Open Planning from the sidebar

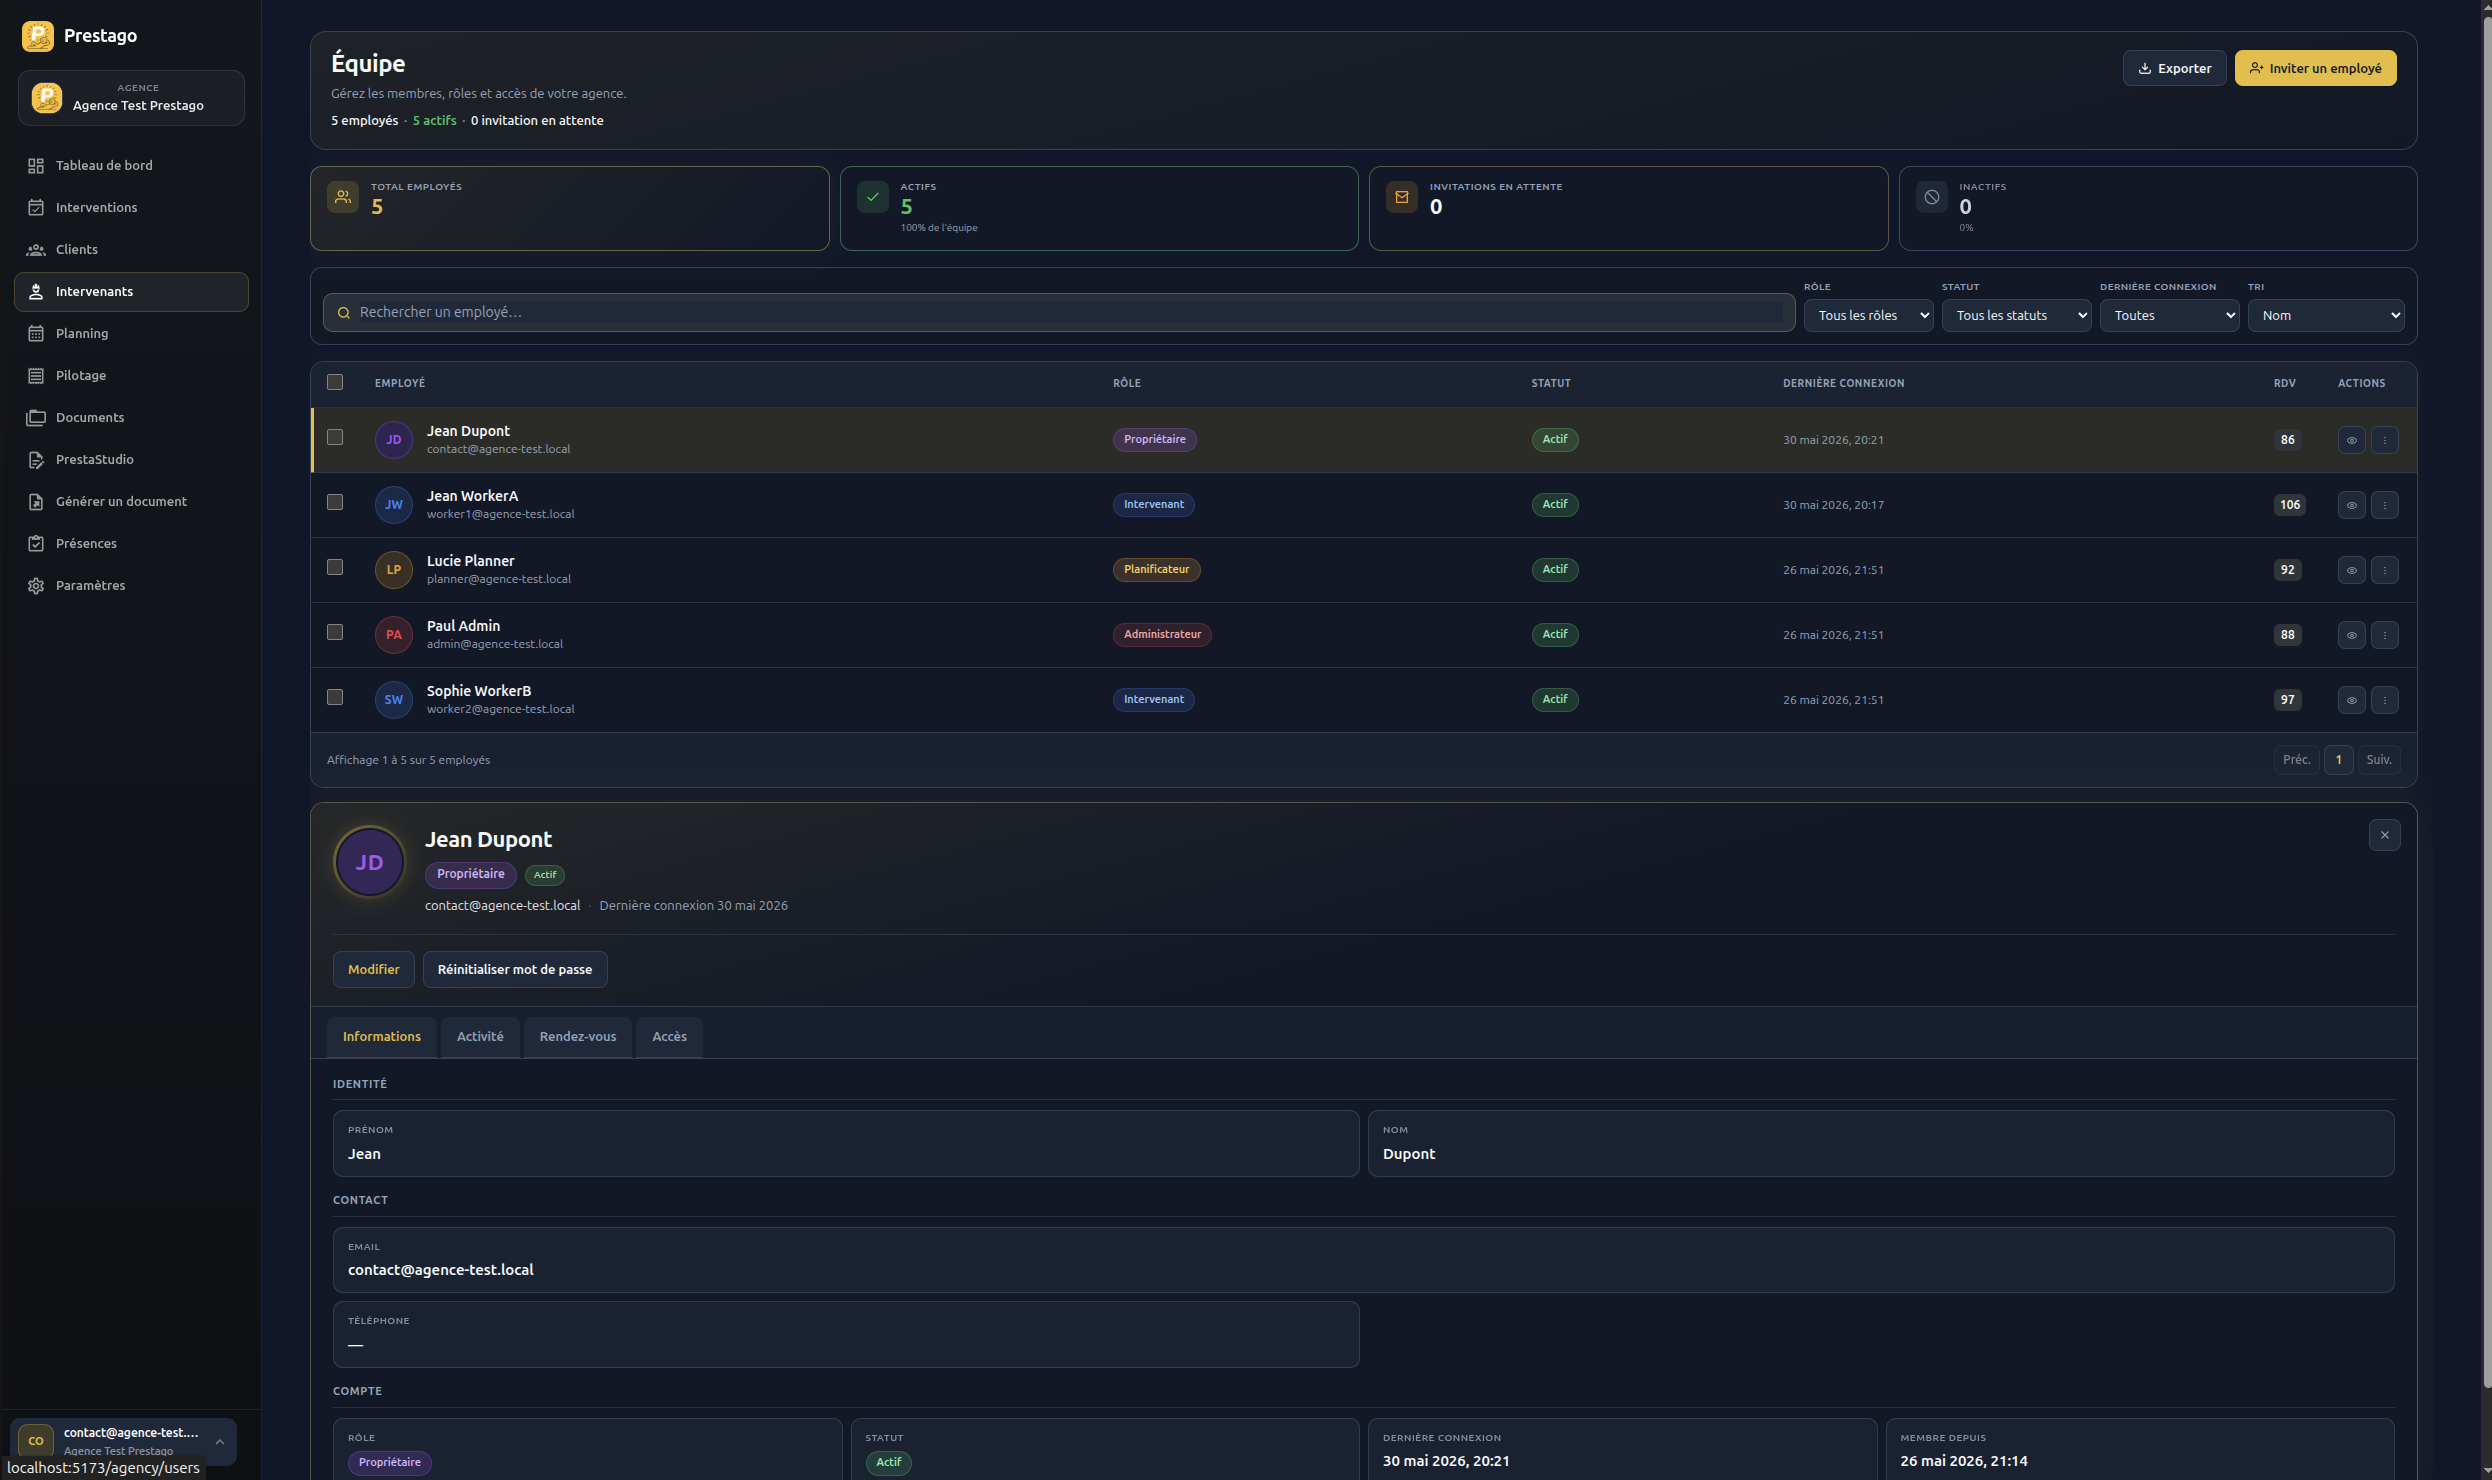tap(131, 334)
